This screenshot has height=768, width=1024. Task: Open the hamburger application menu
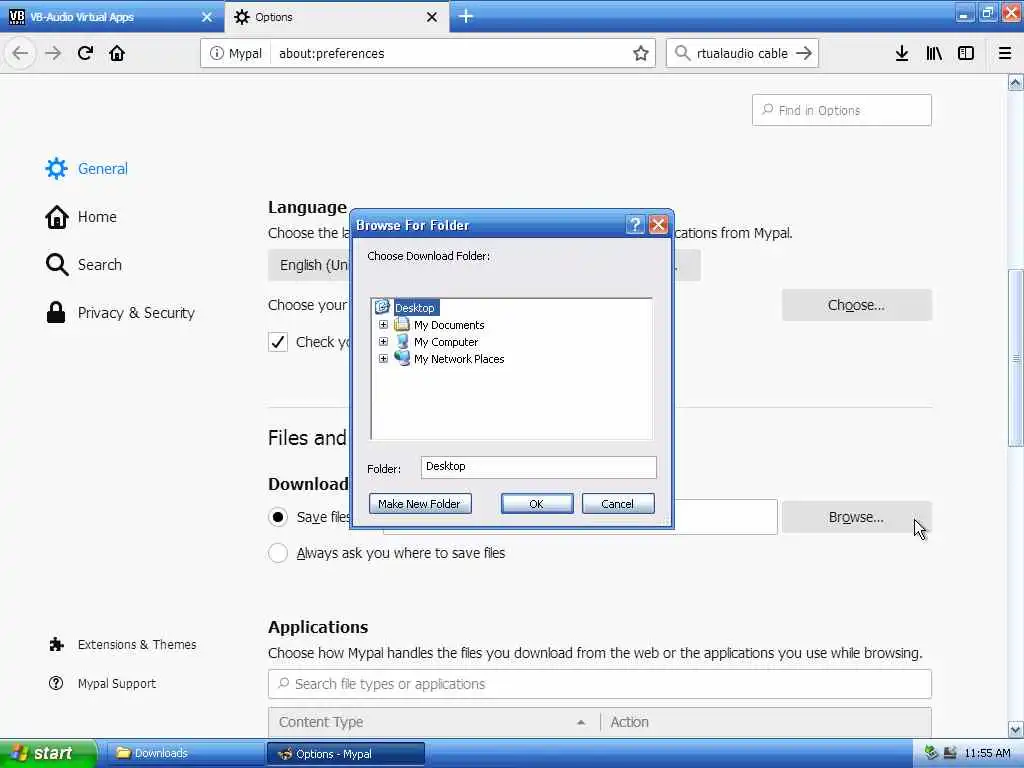1005,53
